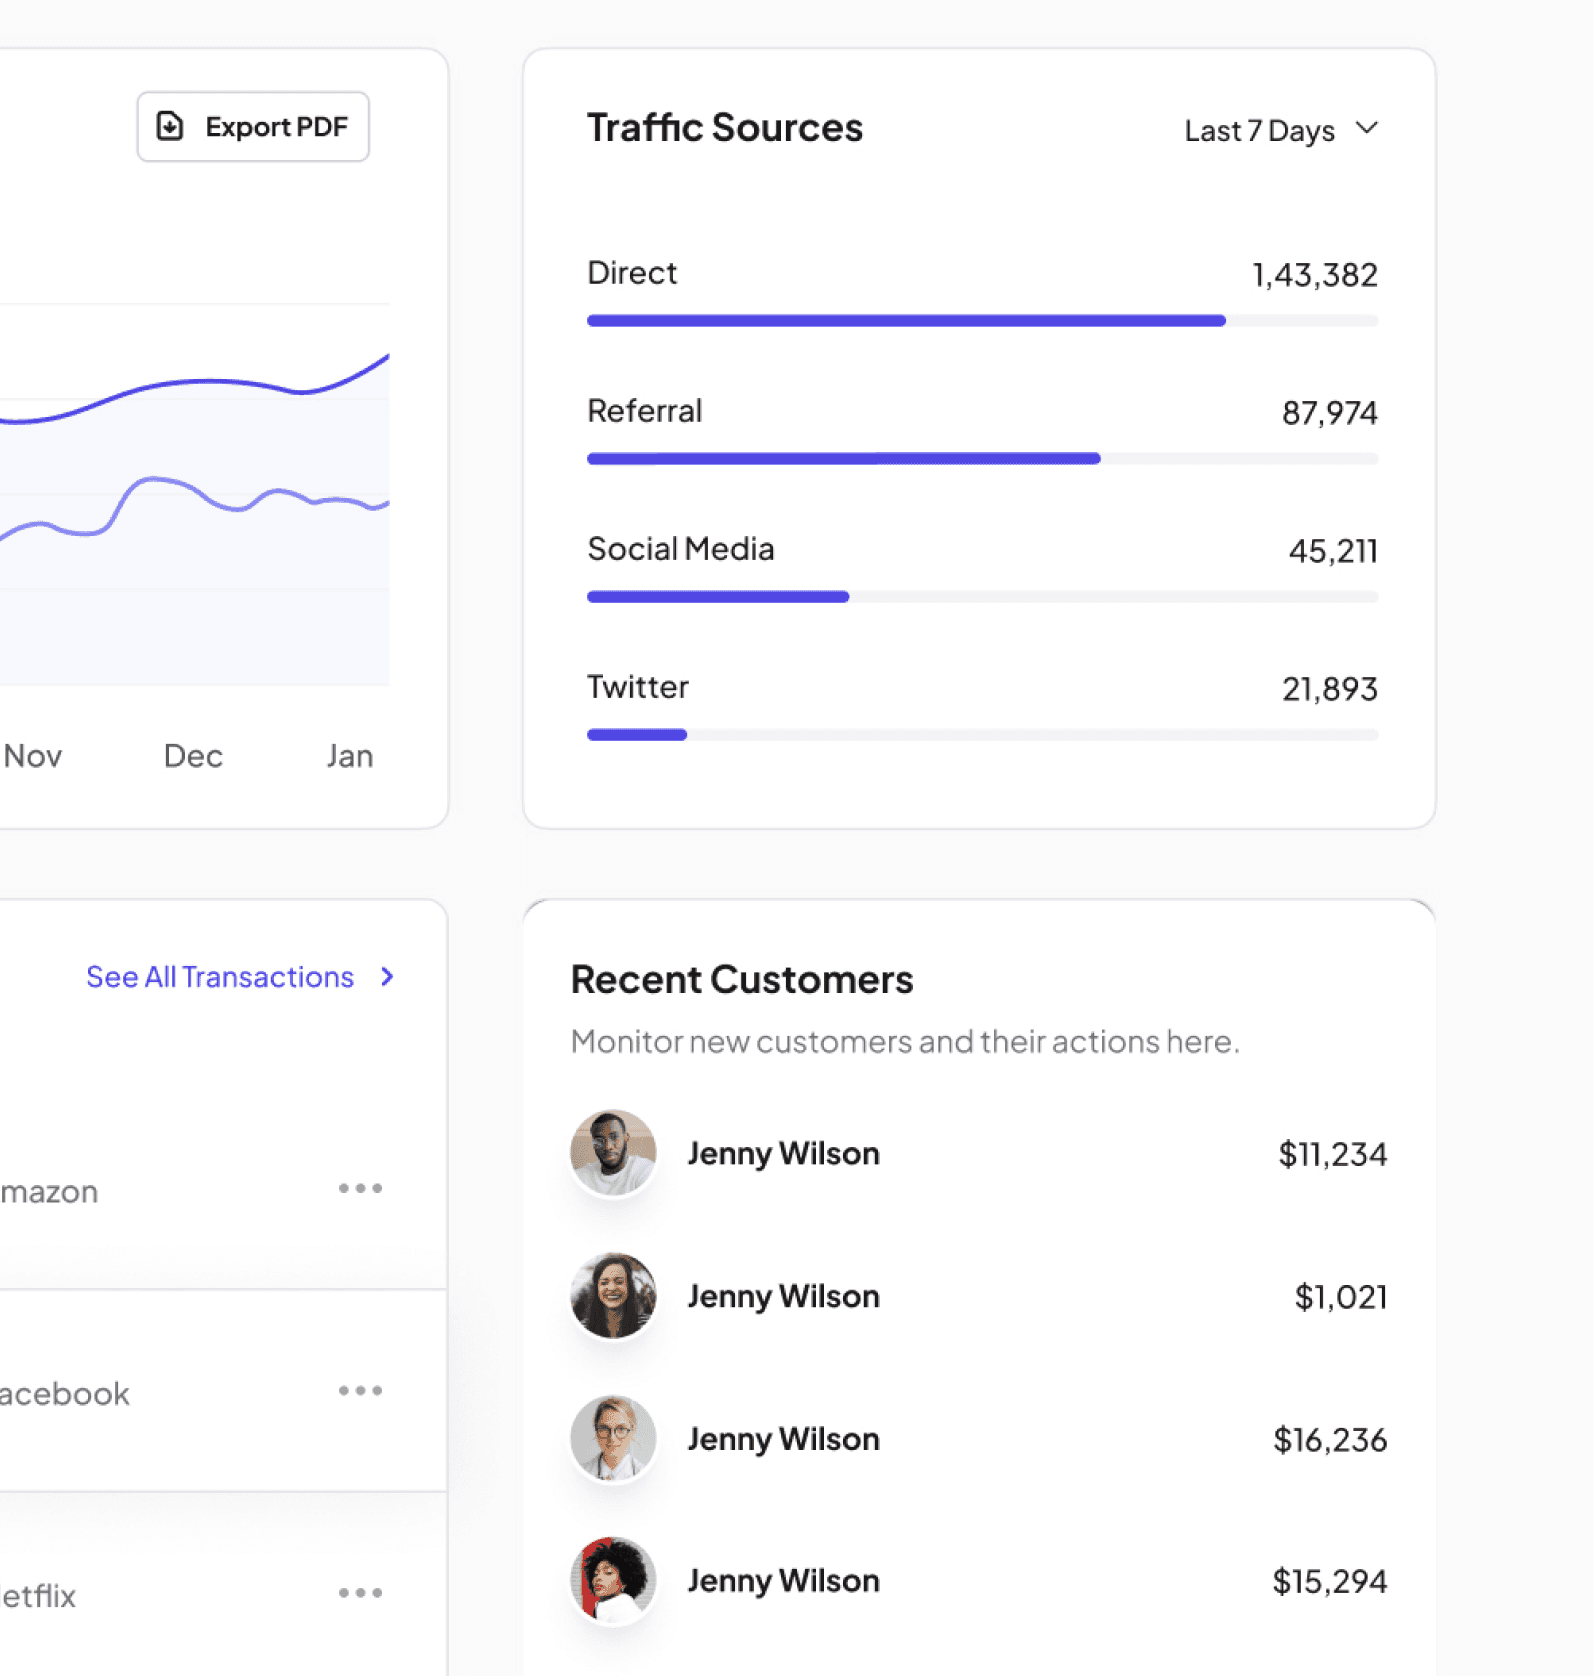This screenshot has height=1676, width=1596.
Task: Open the three-dot menu for Netflix row
Action: [360, 1592]
